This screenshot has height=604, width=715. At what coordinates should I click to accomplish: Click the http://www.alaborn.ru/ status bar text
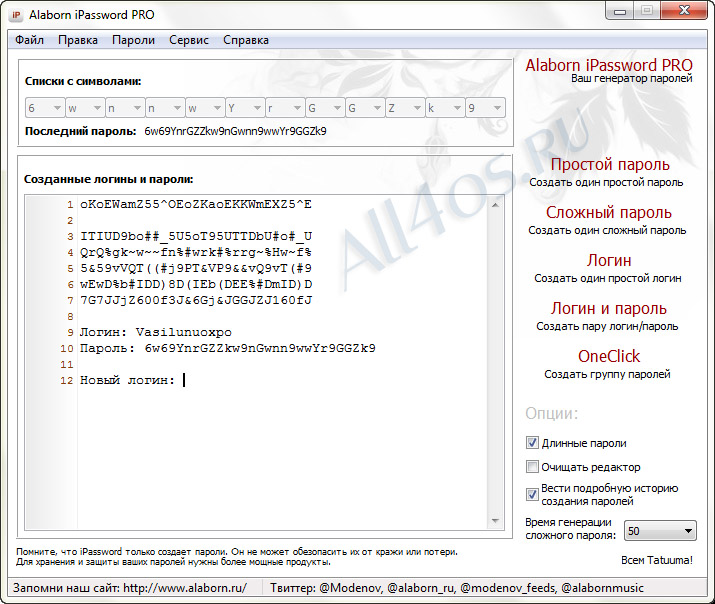pos(185,588)
